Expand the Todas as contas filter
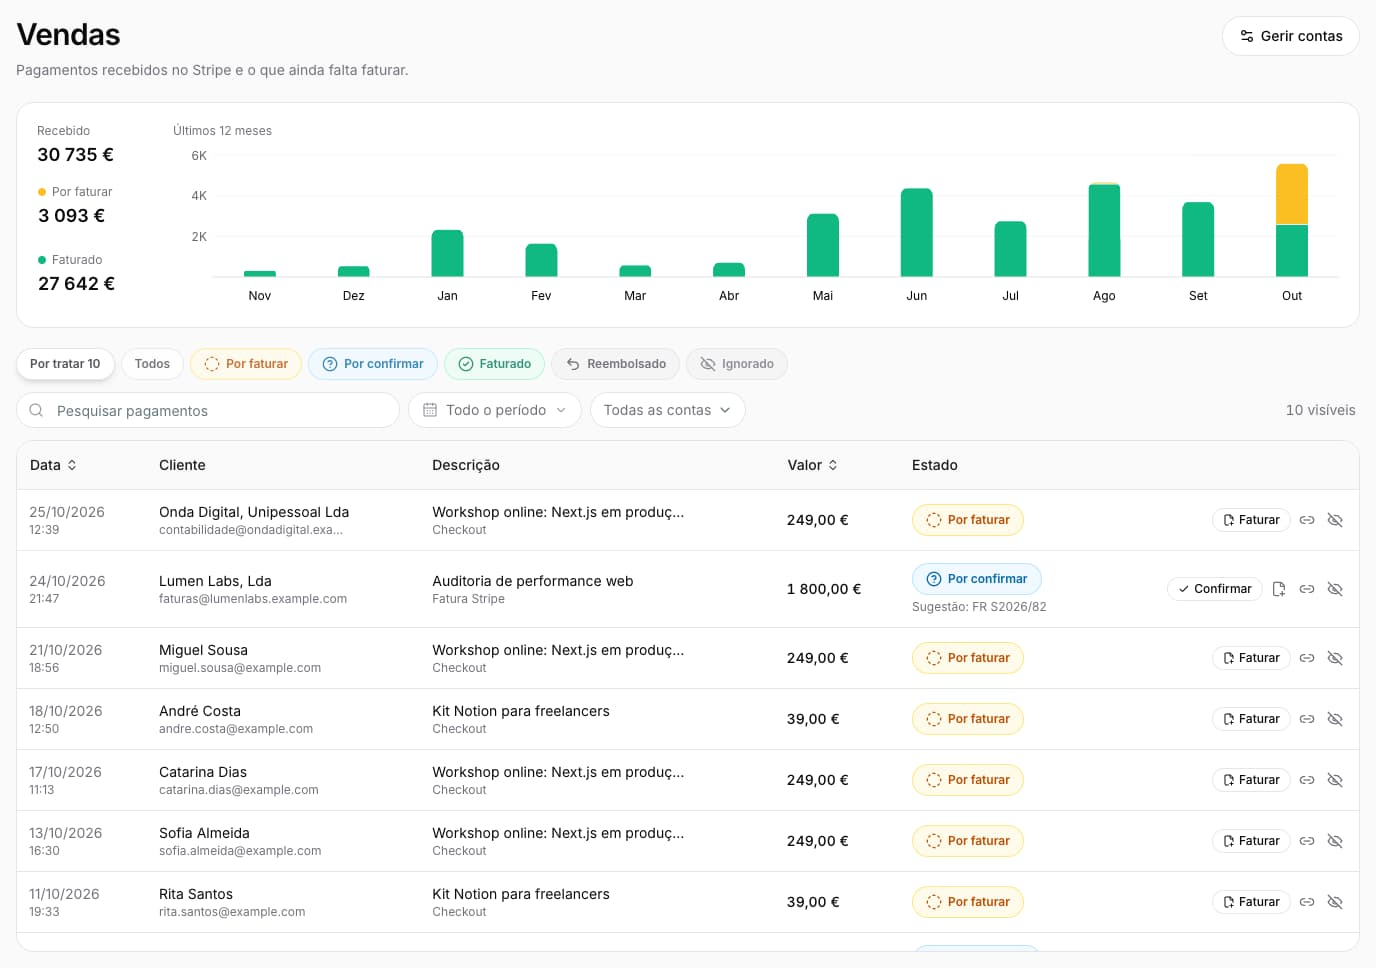This screenshot has height=968, width=1376. click(667, 410)
